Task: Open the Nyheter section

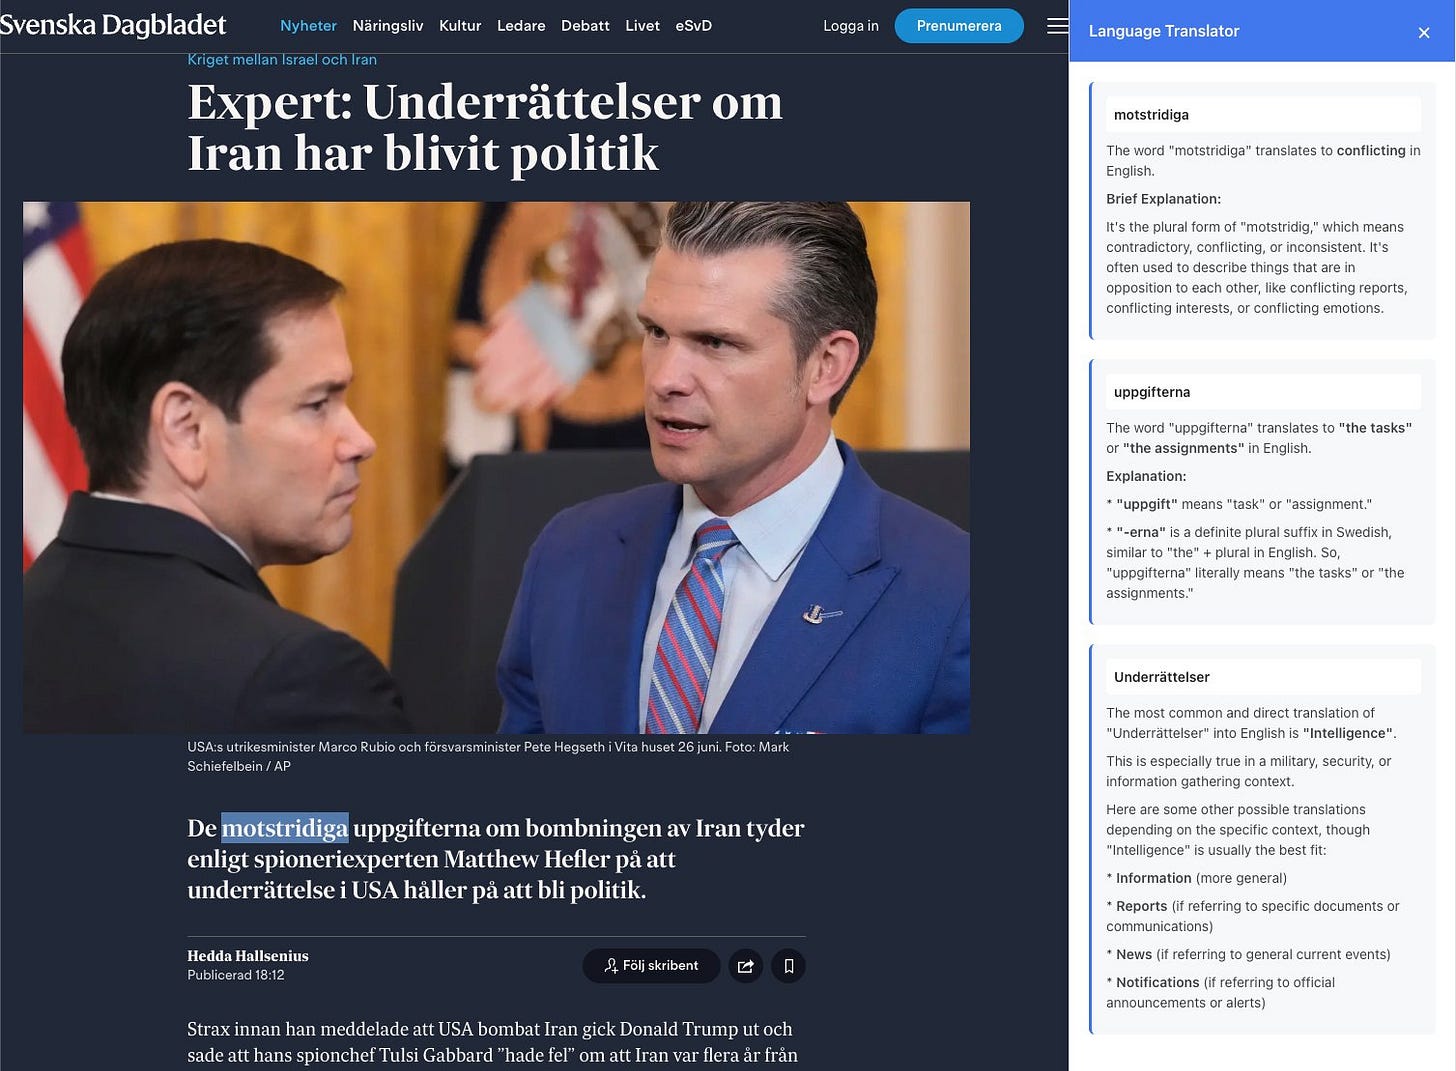Action: (x=308, y=26)
